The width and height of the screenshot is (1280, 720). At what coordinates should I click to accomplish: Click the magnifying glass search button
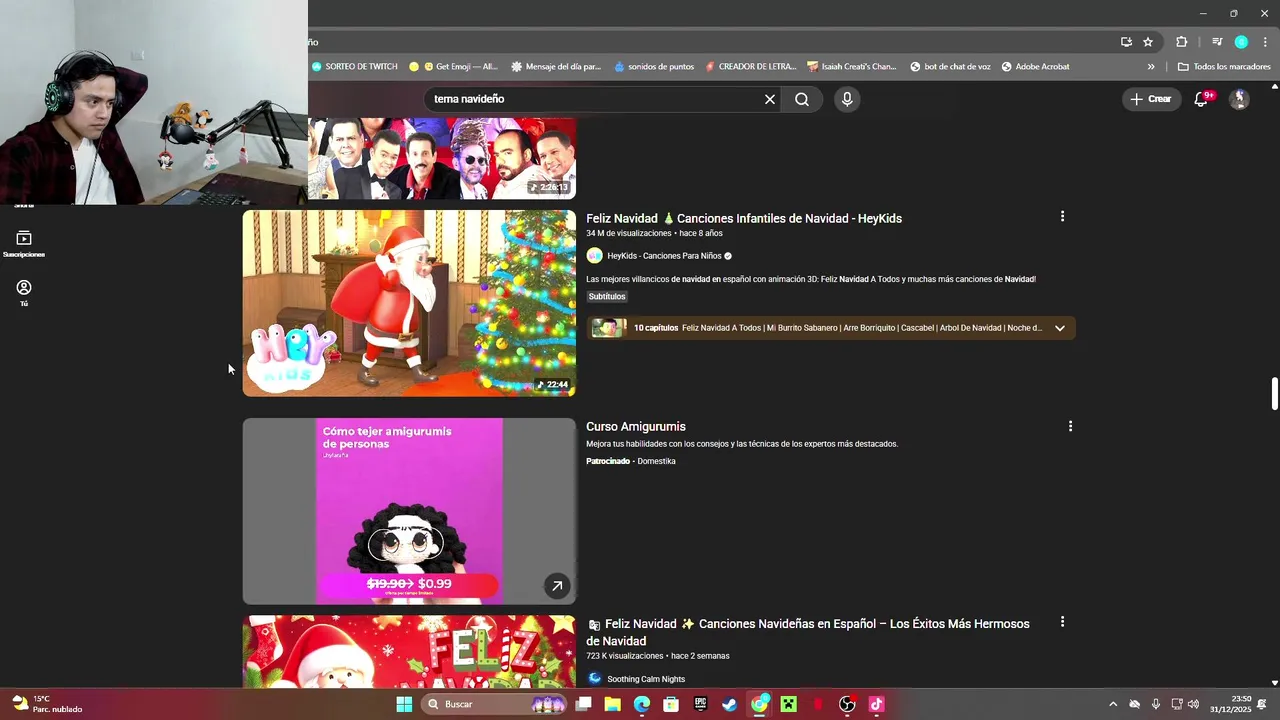[x=802, y=99]
